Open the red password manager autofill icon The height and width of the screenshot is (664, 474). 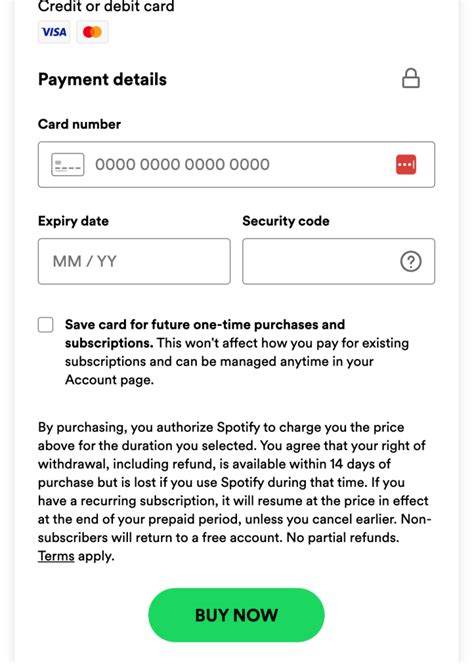click(x=406, y=164)
